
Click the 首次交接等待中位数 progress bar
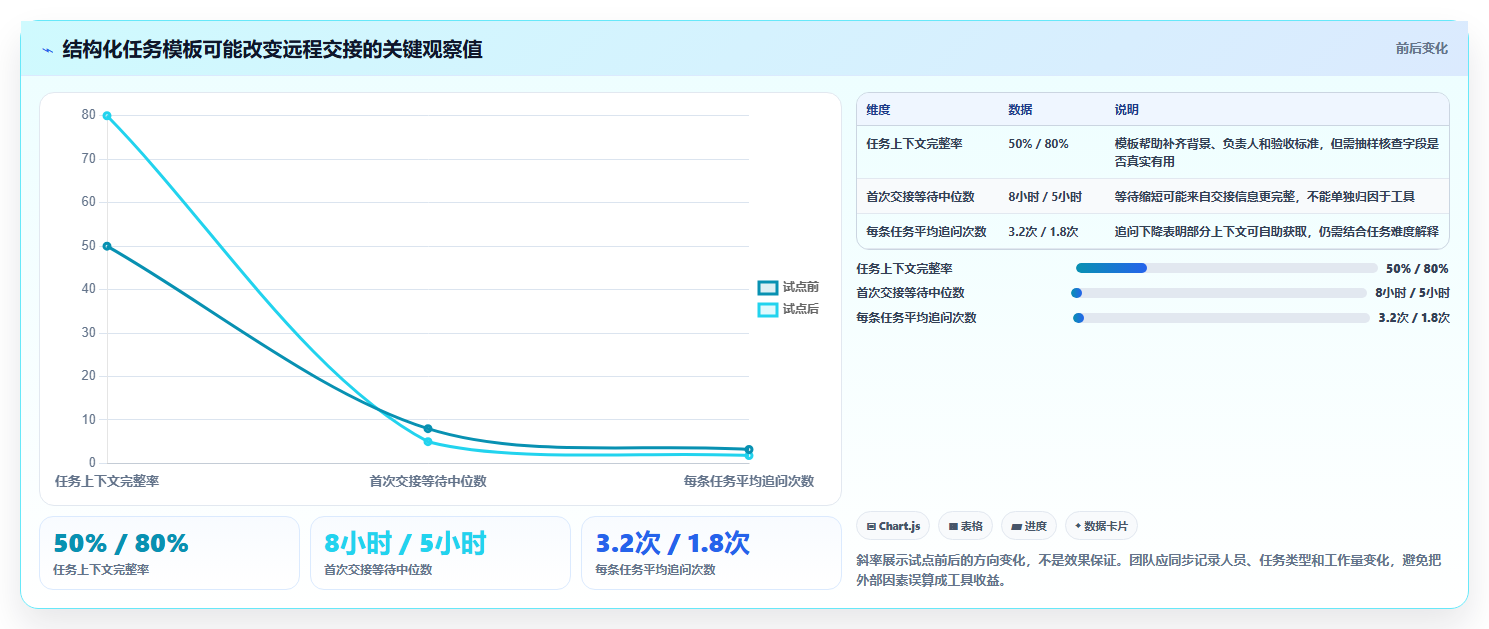point(1219,293)
